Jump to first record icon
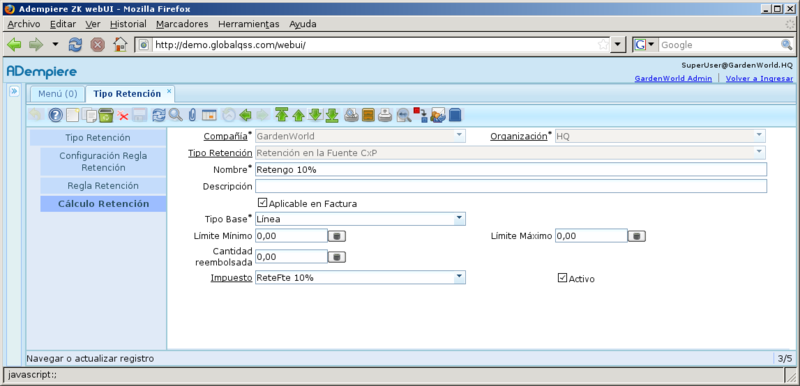 [281, 115]
